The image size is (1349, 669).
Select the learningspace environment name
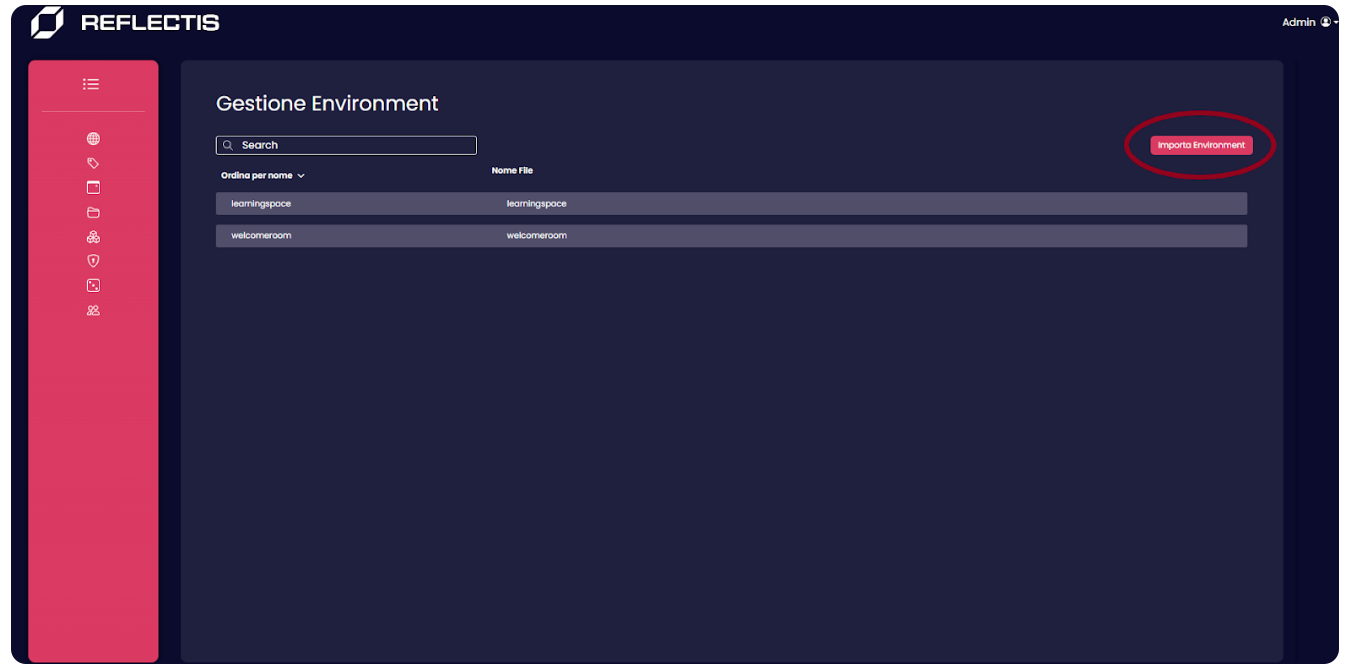(x=260, y=204)
